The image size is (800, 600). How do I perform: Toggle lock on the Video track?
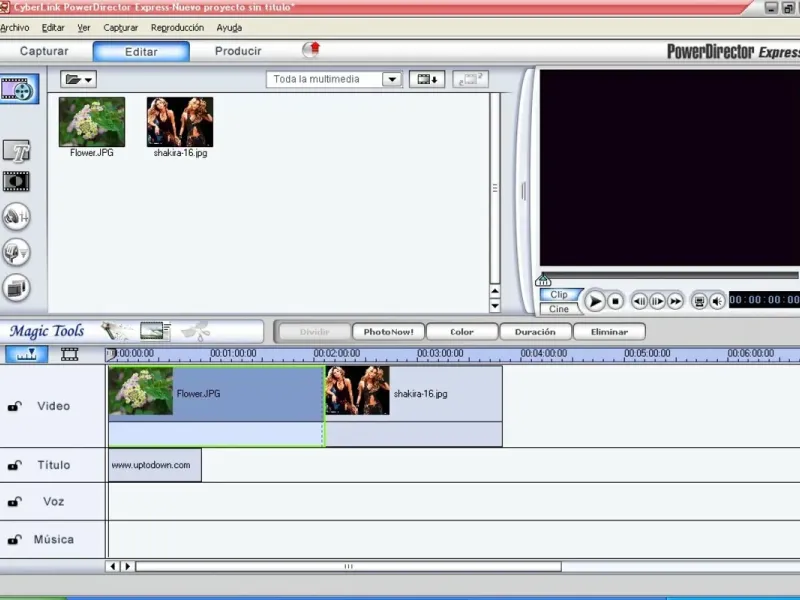pos(14,406)
